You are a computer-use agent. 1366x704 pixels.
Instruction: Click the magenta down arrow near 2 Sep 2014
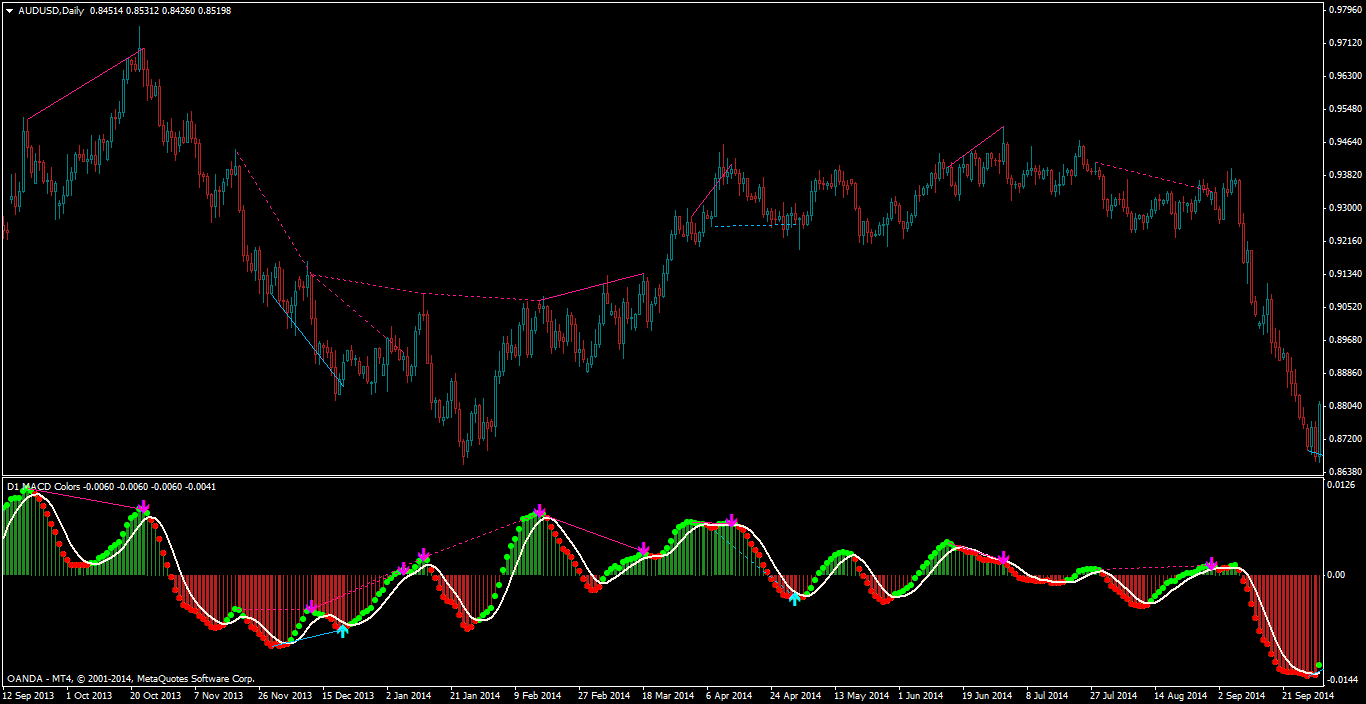tap(1211, 564)
